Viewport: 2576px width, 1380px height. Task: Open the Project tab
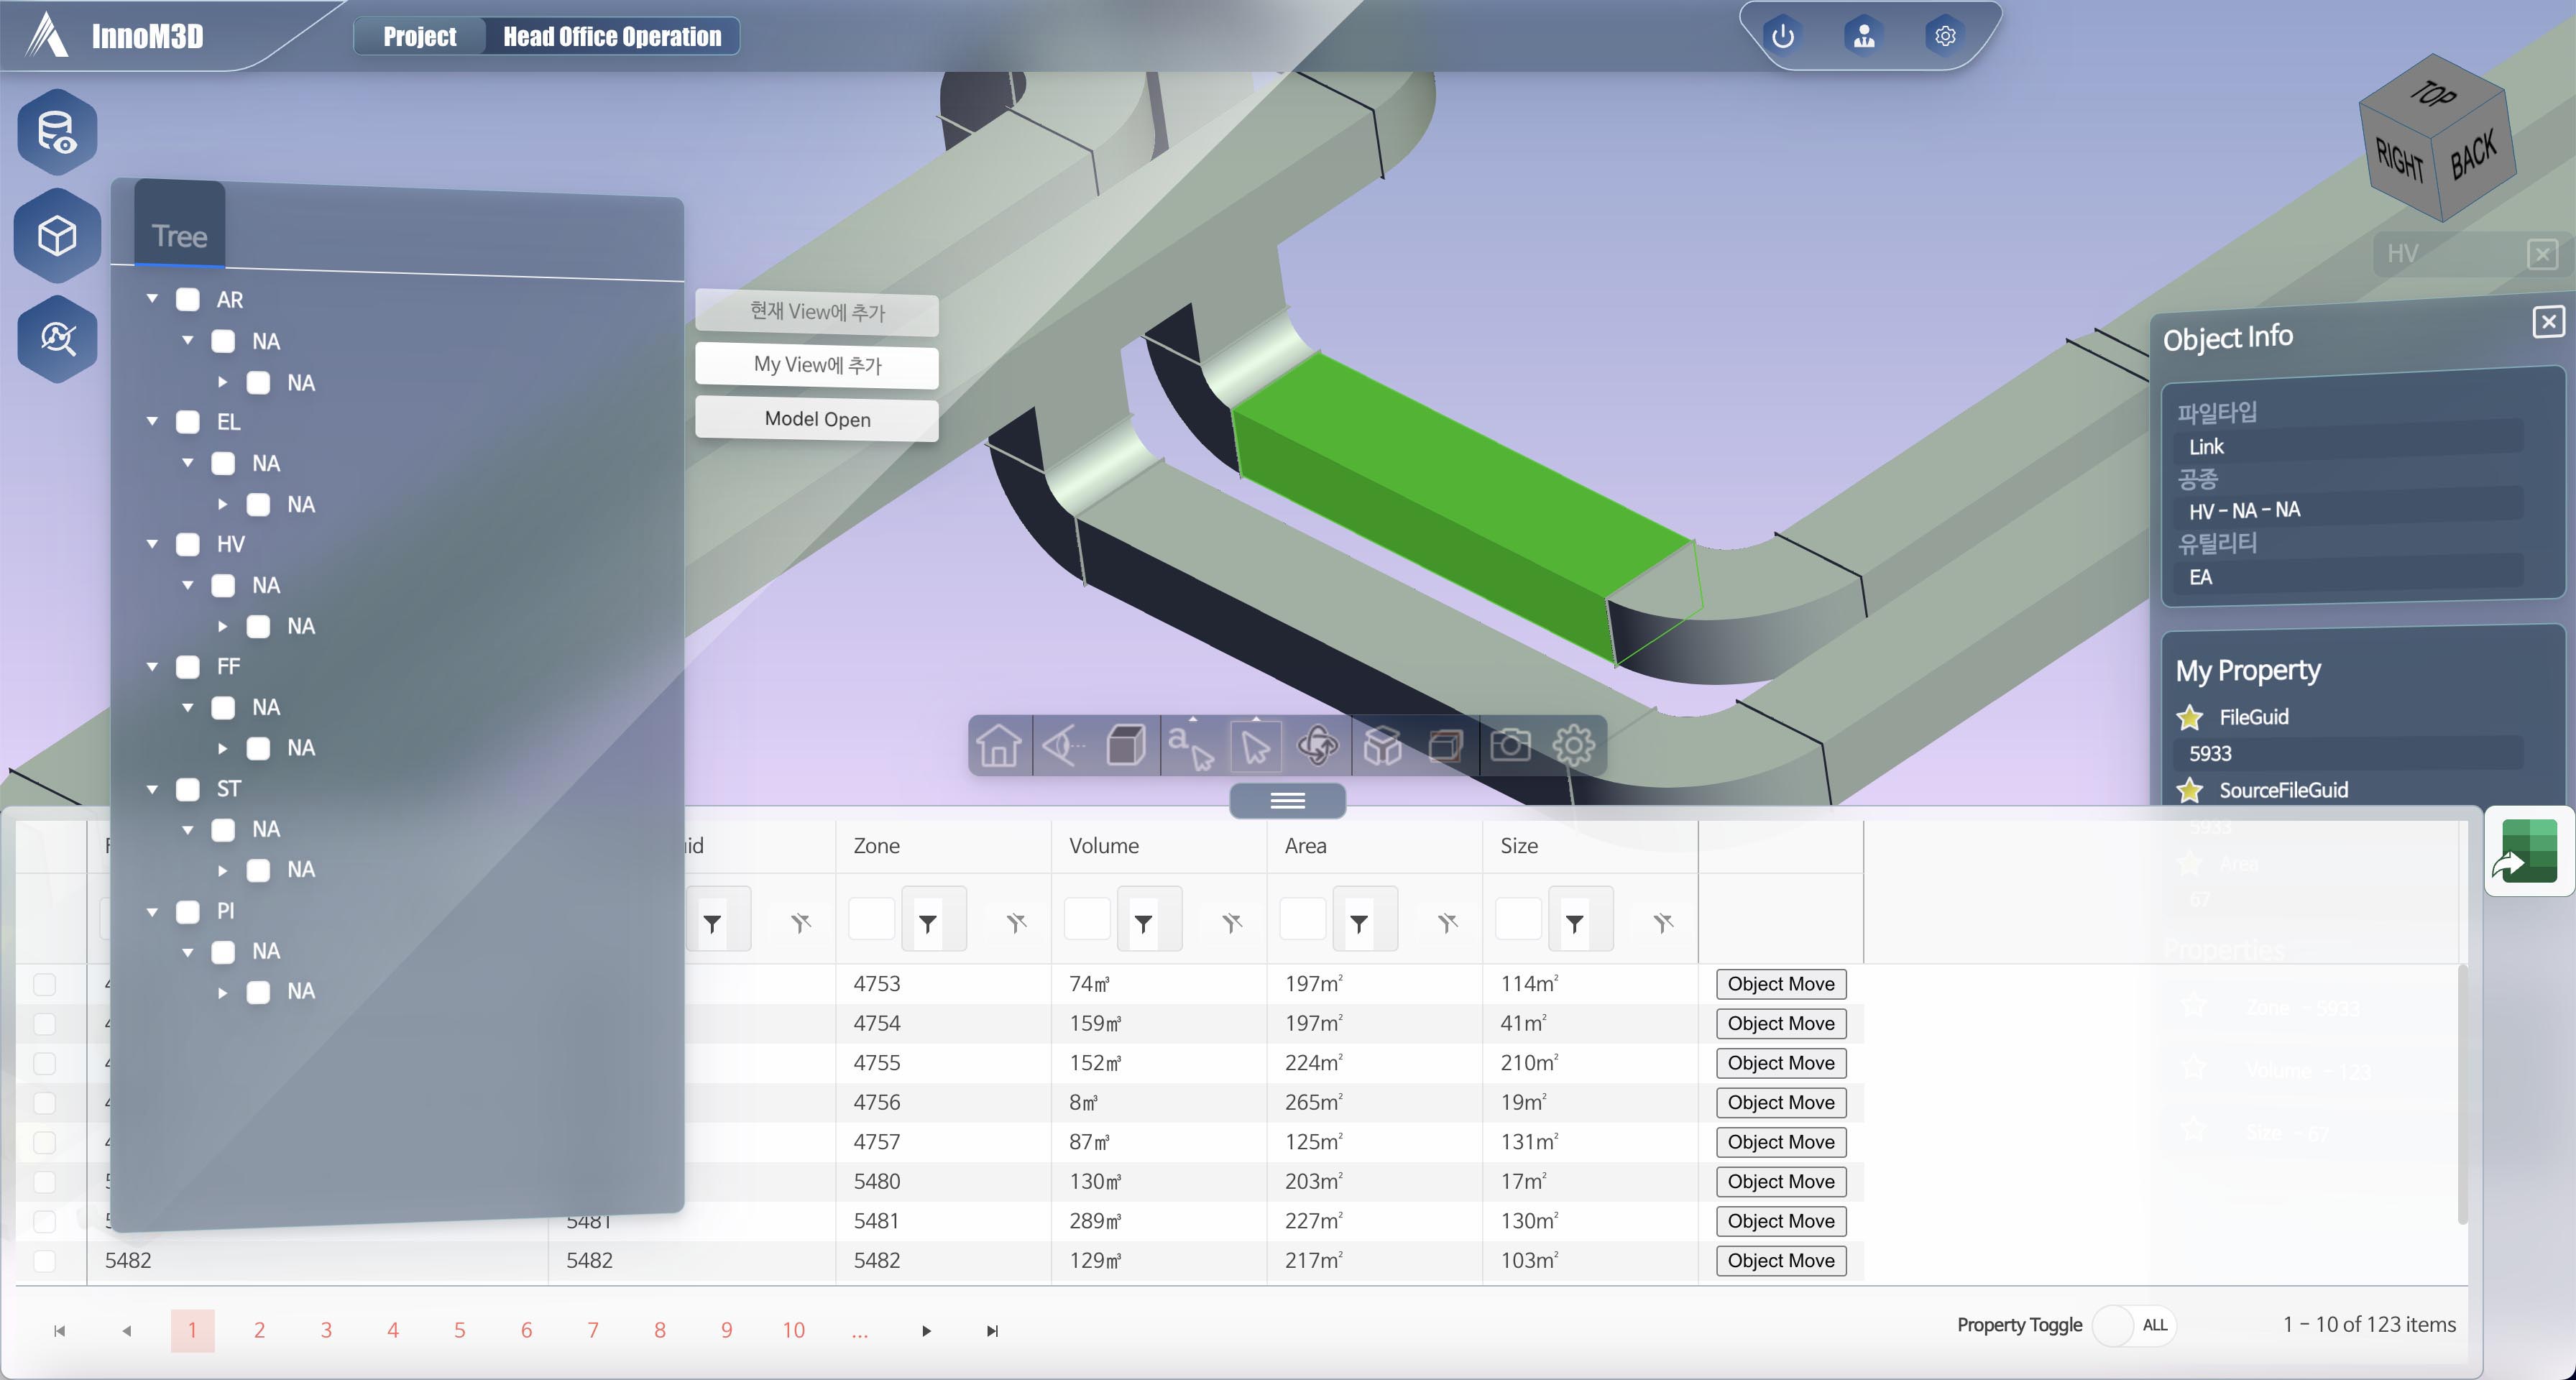click(420, 37)
